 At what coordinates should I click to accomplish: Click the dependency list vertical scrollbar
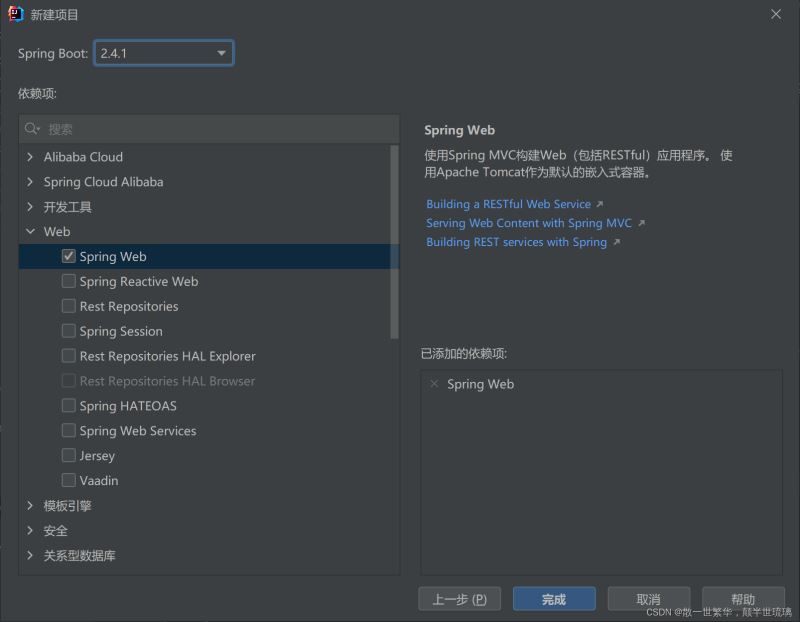394,240
